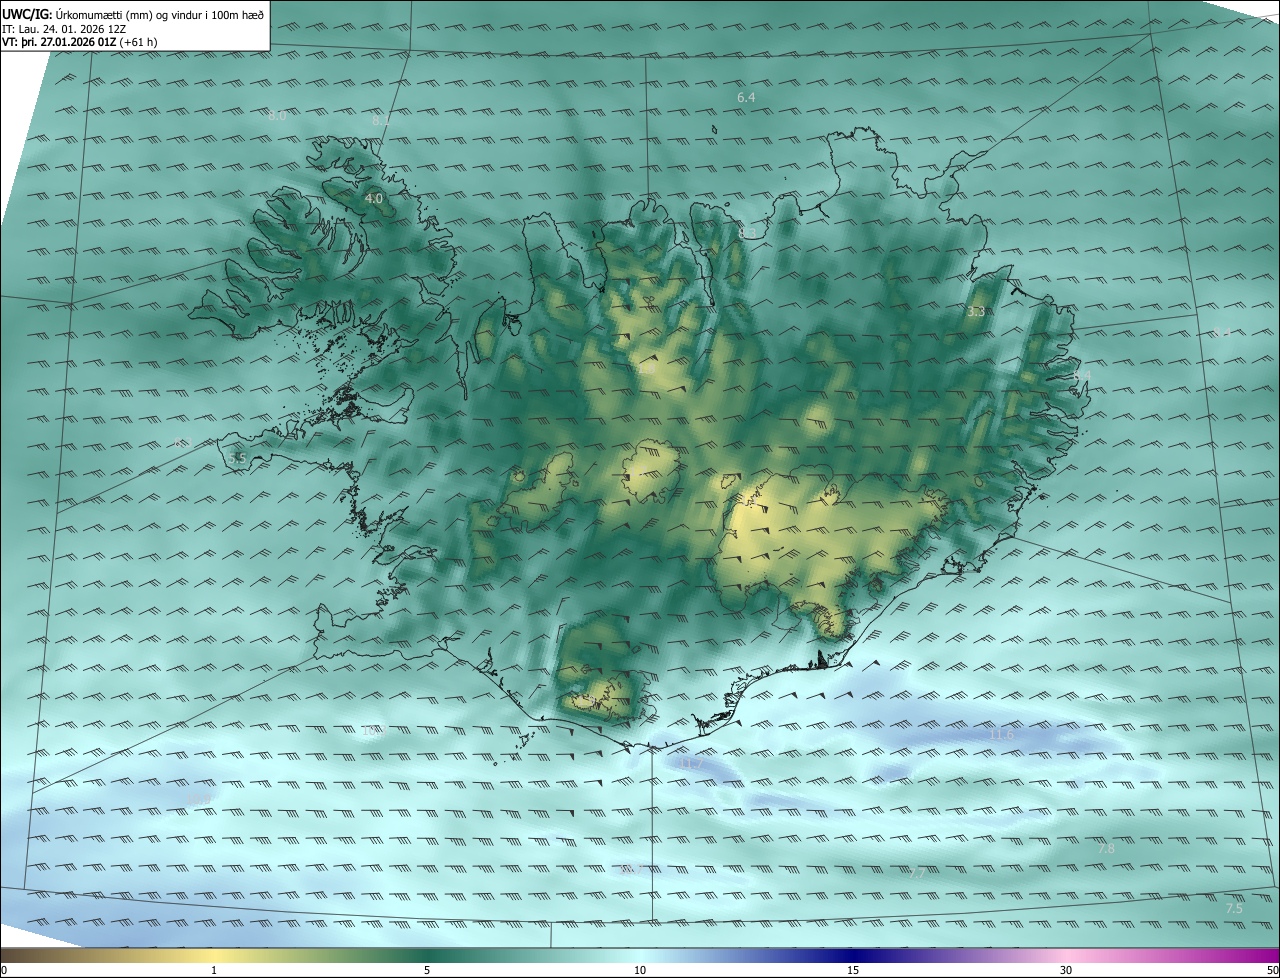Image resolution: width=1280 pixels, height=978 pixels.
Task: Click the dark blue color band above the 15 tick
Action: [x=853, y=955]
